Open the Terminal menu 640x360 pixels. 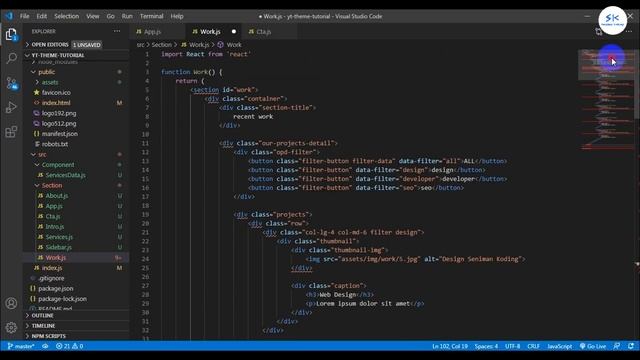coord(151,16)
